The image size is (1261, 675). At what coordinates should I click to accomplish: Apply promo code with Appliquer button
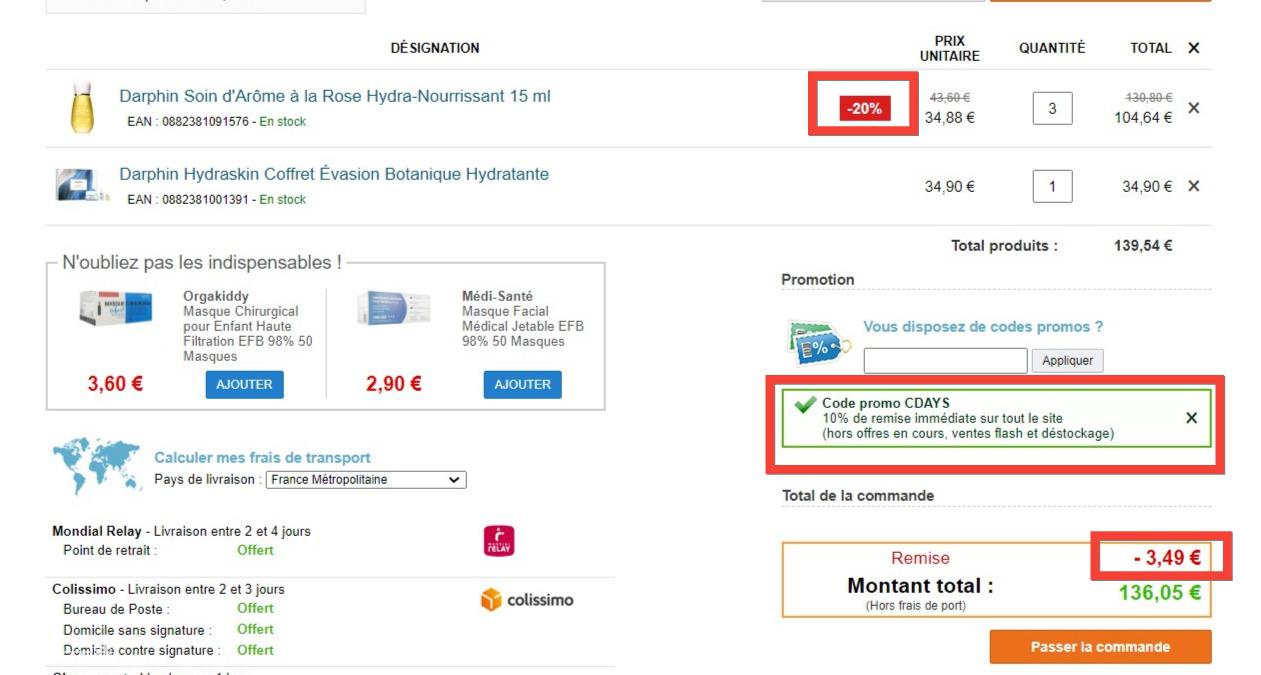tap(1068, 361)
